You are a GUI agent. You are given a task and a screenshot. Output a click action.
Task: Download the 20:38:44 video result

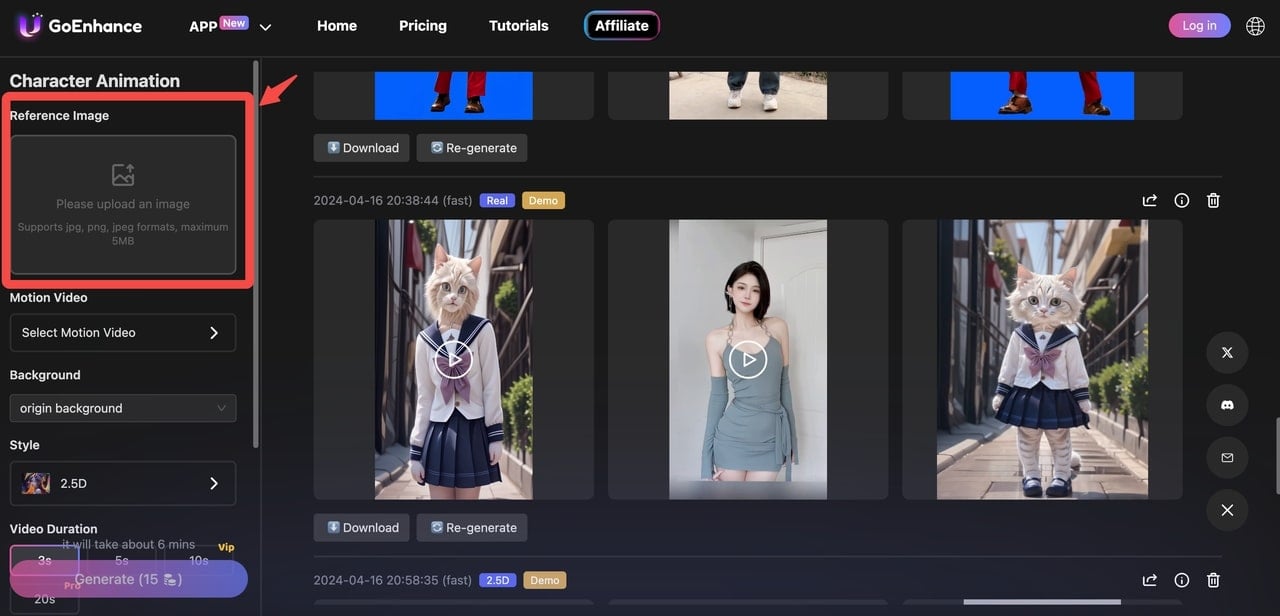362,528
